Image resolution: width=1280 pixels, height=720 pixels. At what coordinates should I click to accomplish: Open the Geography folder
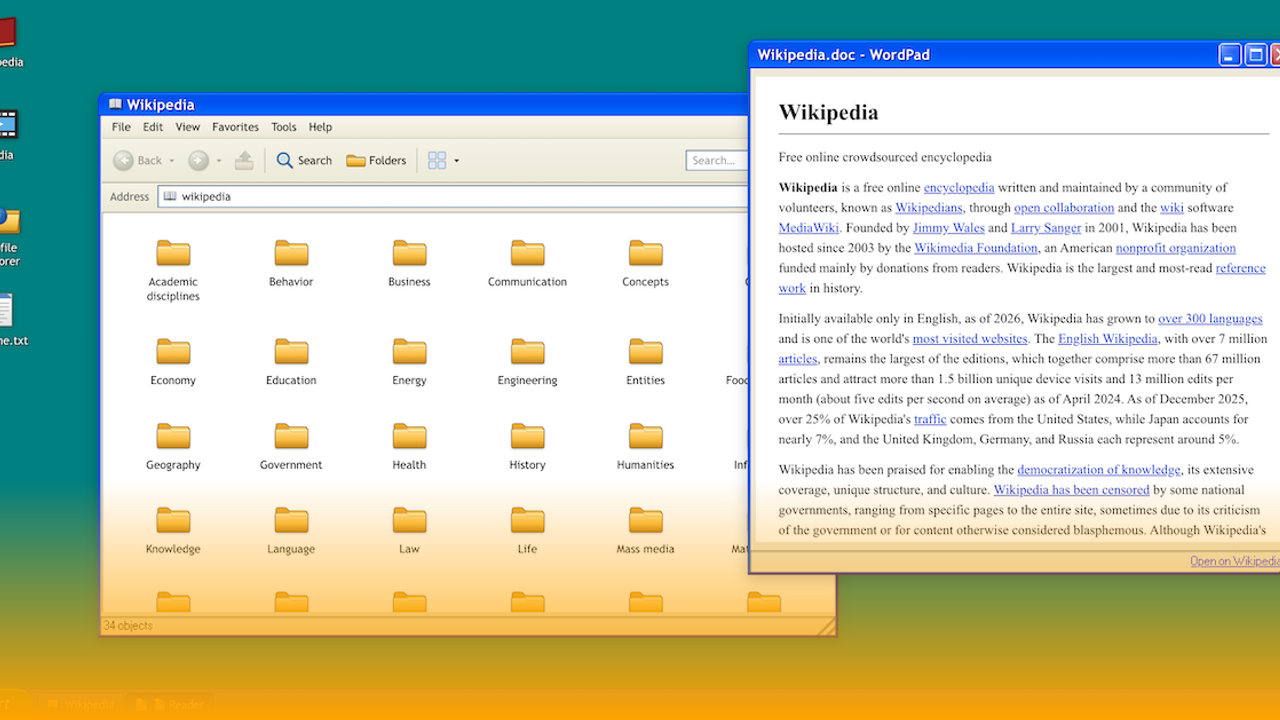click(x=173, y=446)
